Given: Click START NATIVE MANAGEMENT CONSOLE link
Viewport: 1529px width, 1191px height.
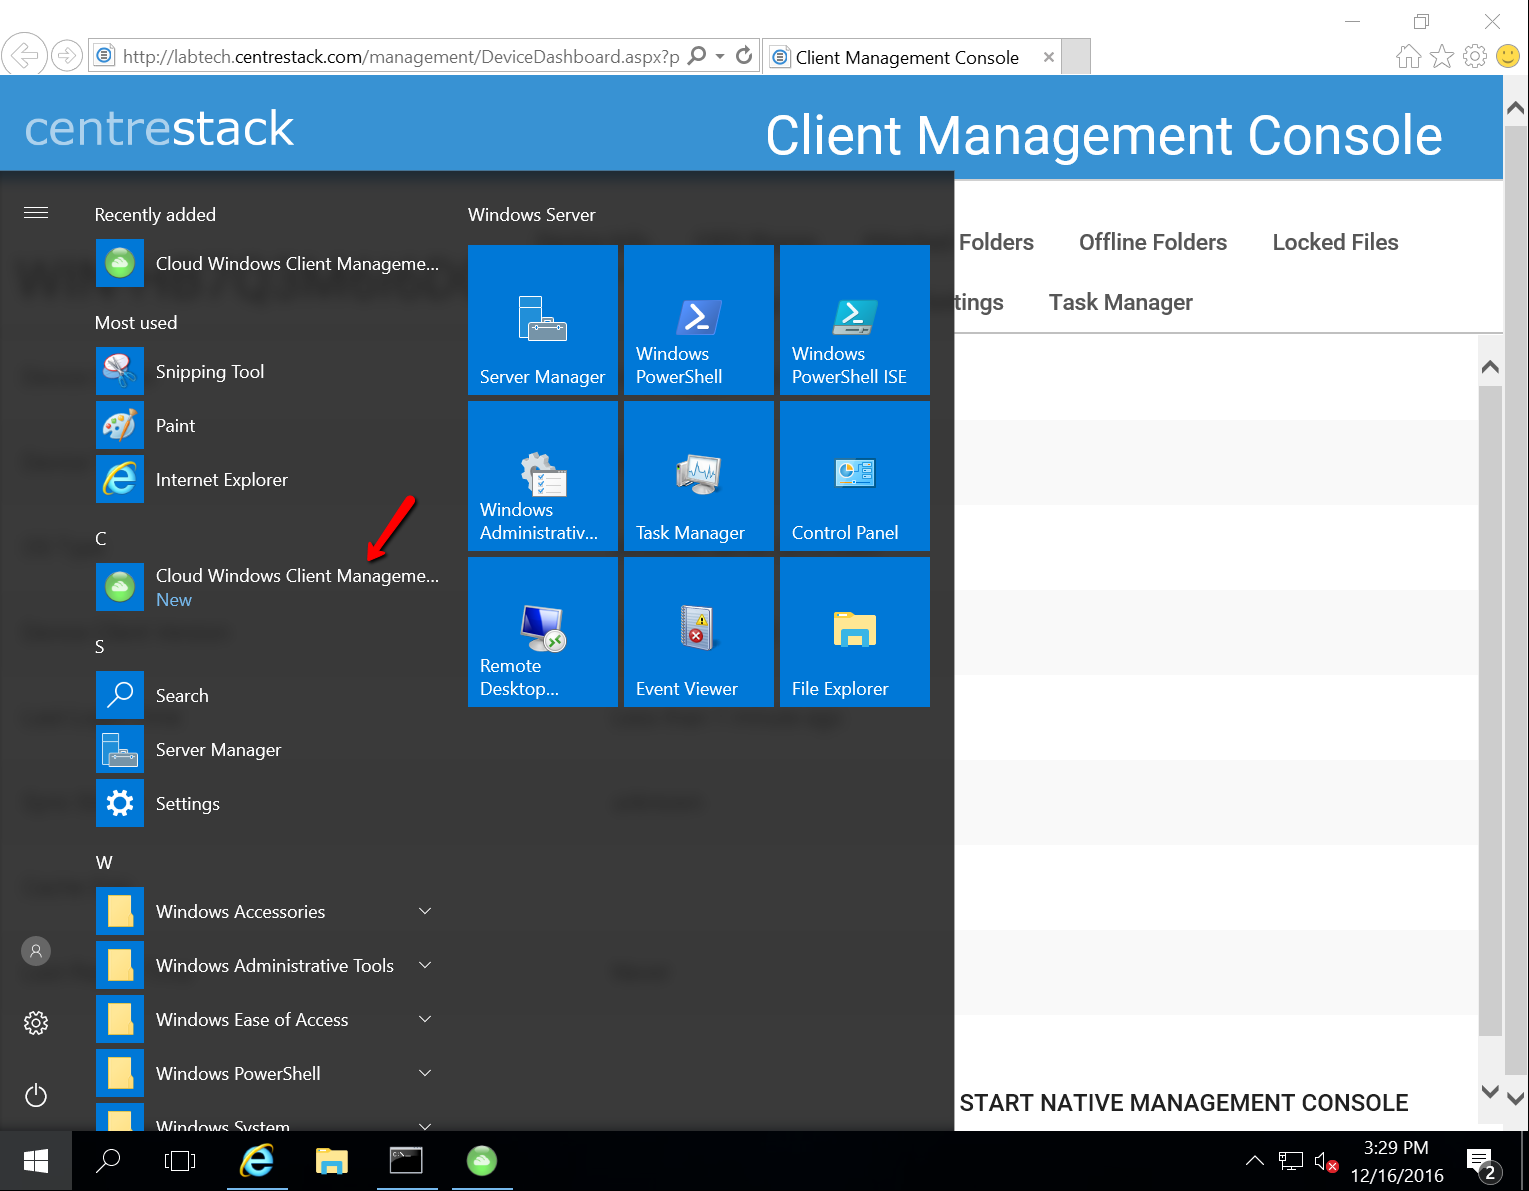Looking at the screenshot, I should click(1183, 1103).
